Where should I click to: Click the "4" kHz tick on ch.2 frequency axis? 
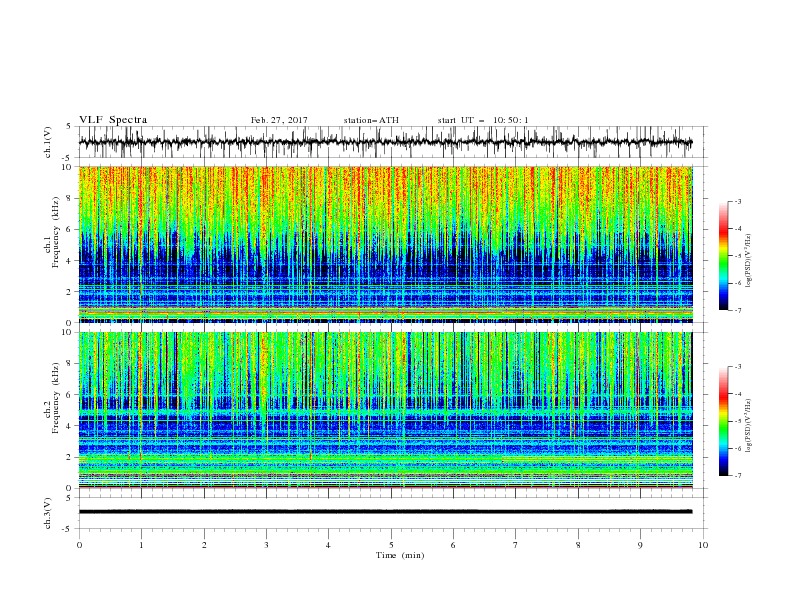pyautogui.click(x=69, y=426)
